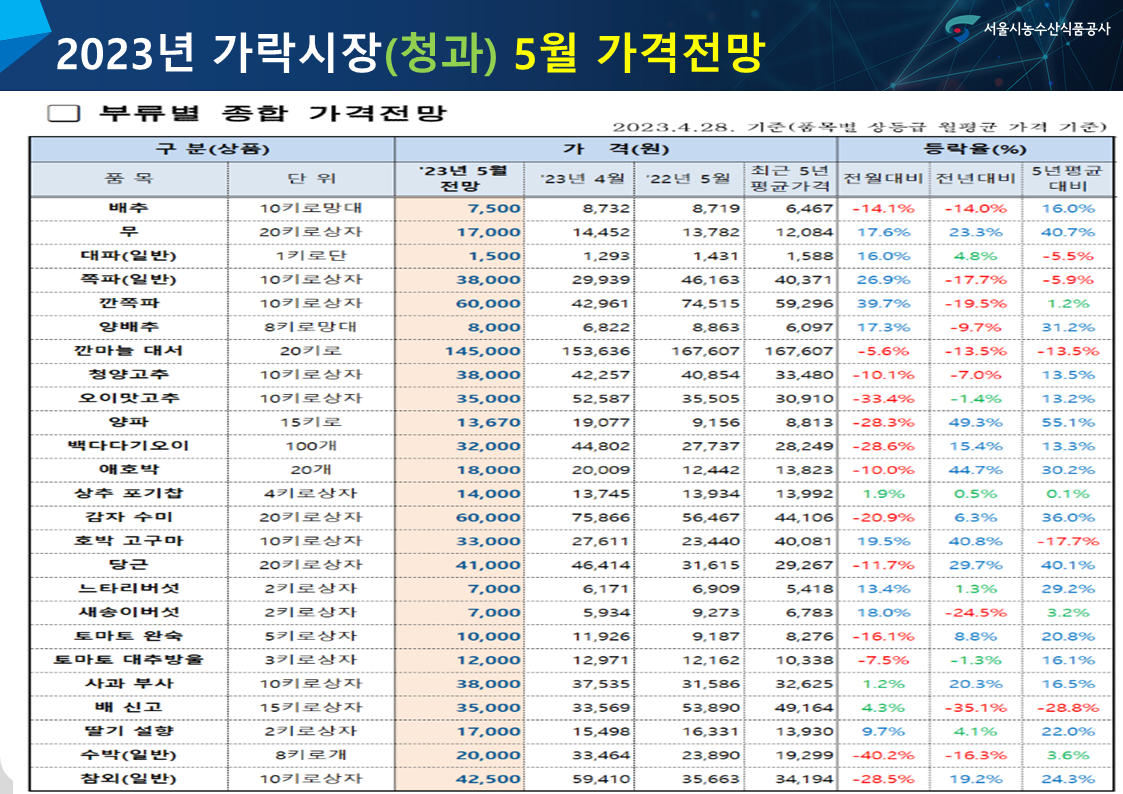Select the title text 5월 가격전망
The image size is (1123, 794).
pyautogui.click(x=640, y=52)
